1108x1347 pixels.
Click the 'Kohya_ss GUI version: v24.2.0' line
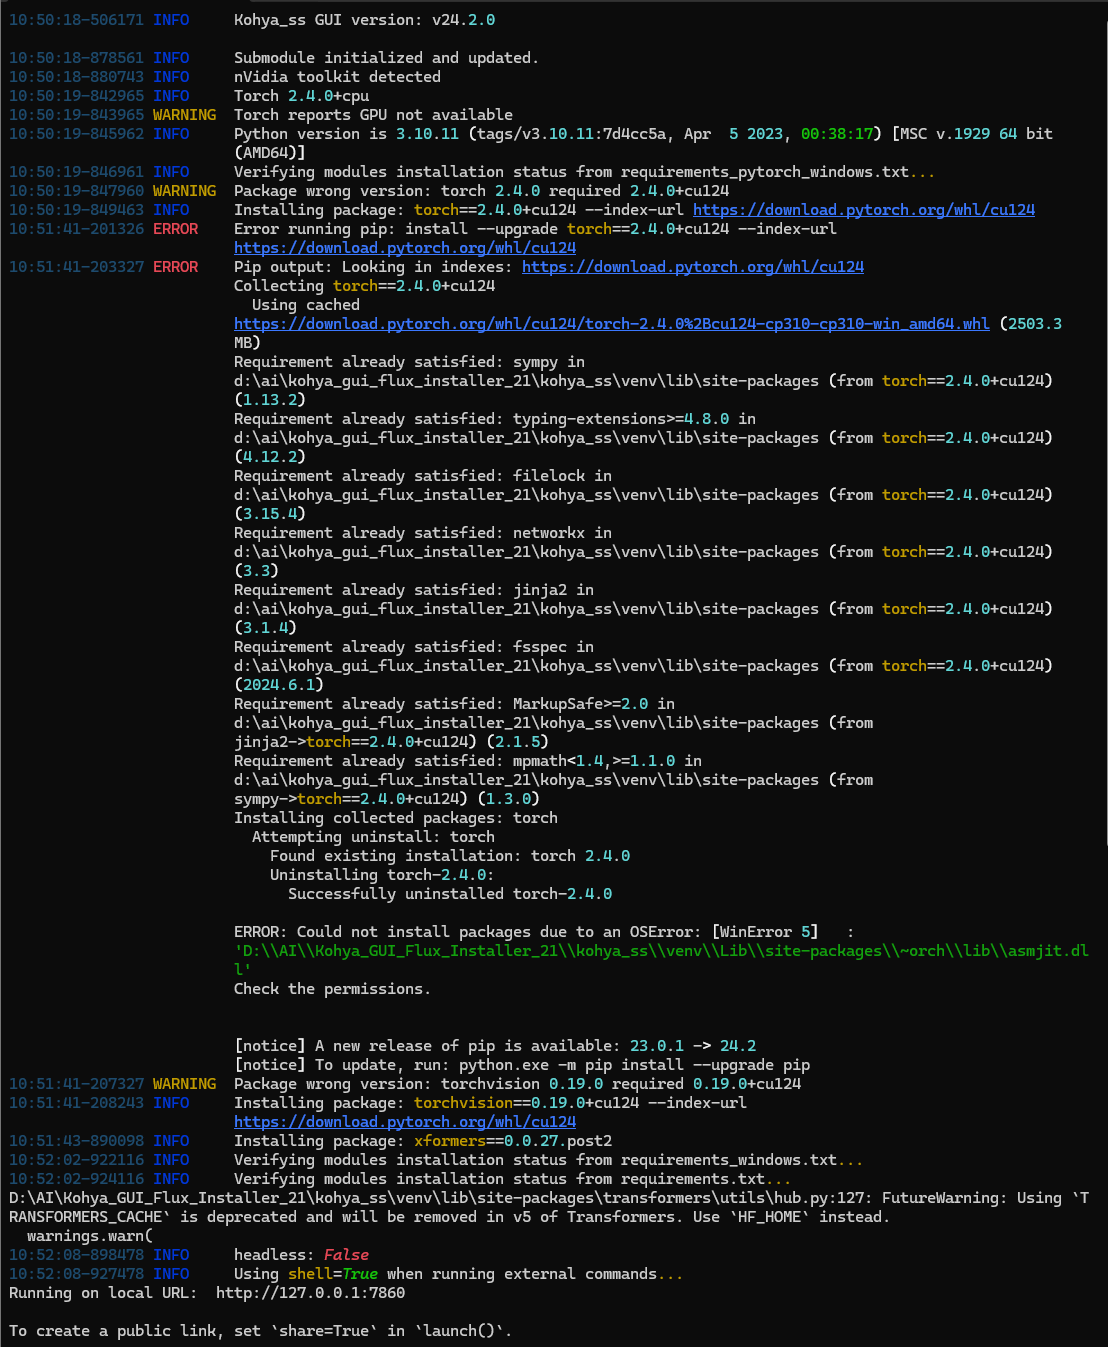(x=364, y=20)
